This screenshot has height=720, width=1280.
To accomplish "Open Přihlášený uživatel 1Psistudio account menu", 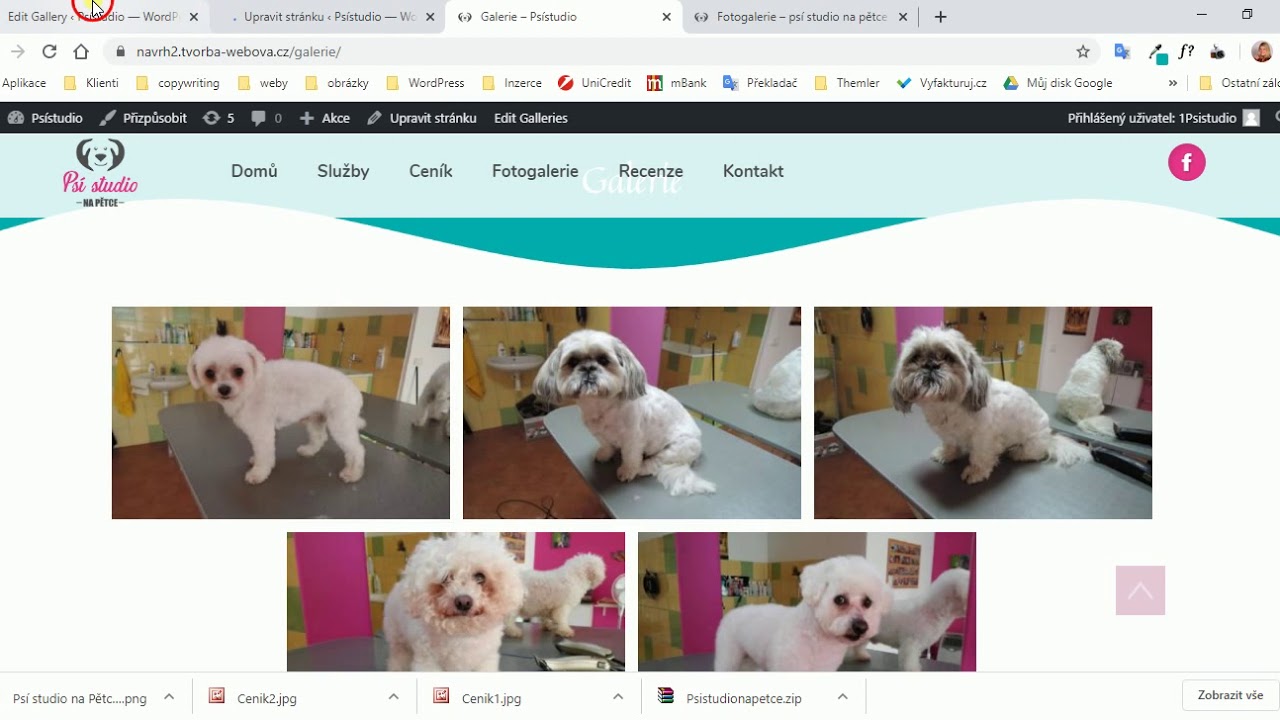I will tap(1164, 118).
